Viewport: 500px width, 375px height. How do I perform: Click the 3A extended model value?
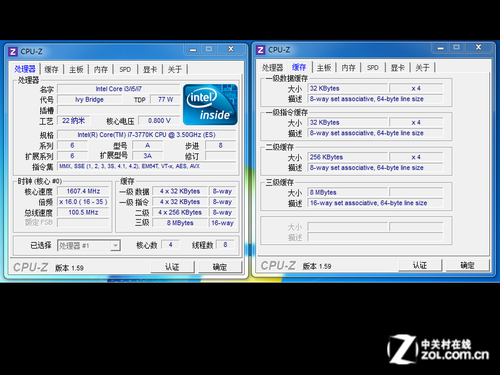(148, 156)
